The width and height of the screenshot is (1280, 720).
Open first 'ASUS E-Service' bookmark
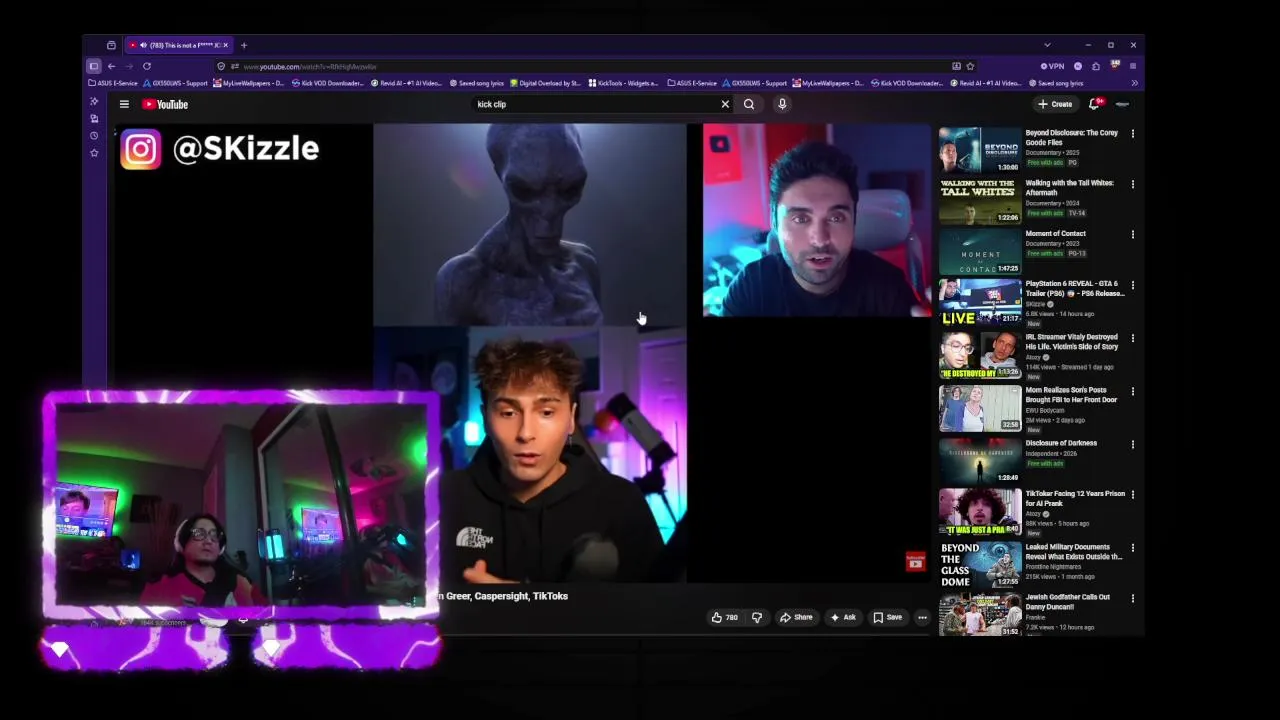113,83
